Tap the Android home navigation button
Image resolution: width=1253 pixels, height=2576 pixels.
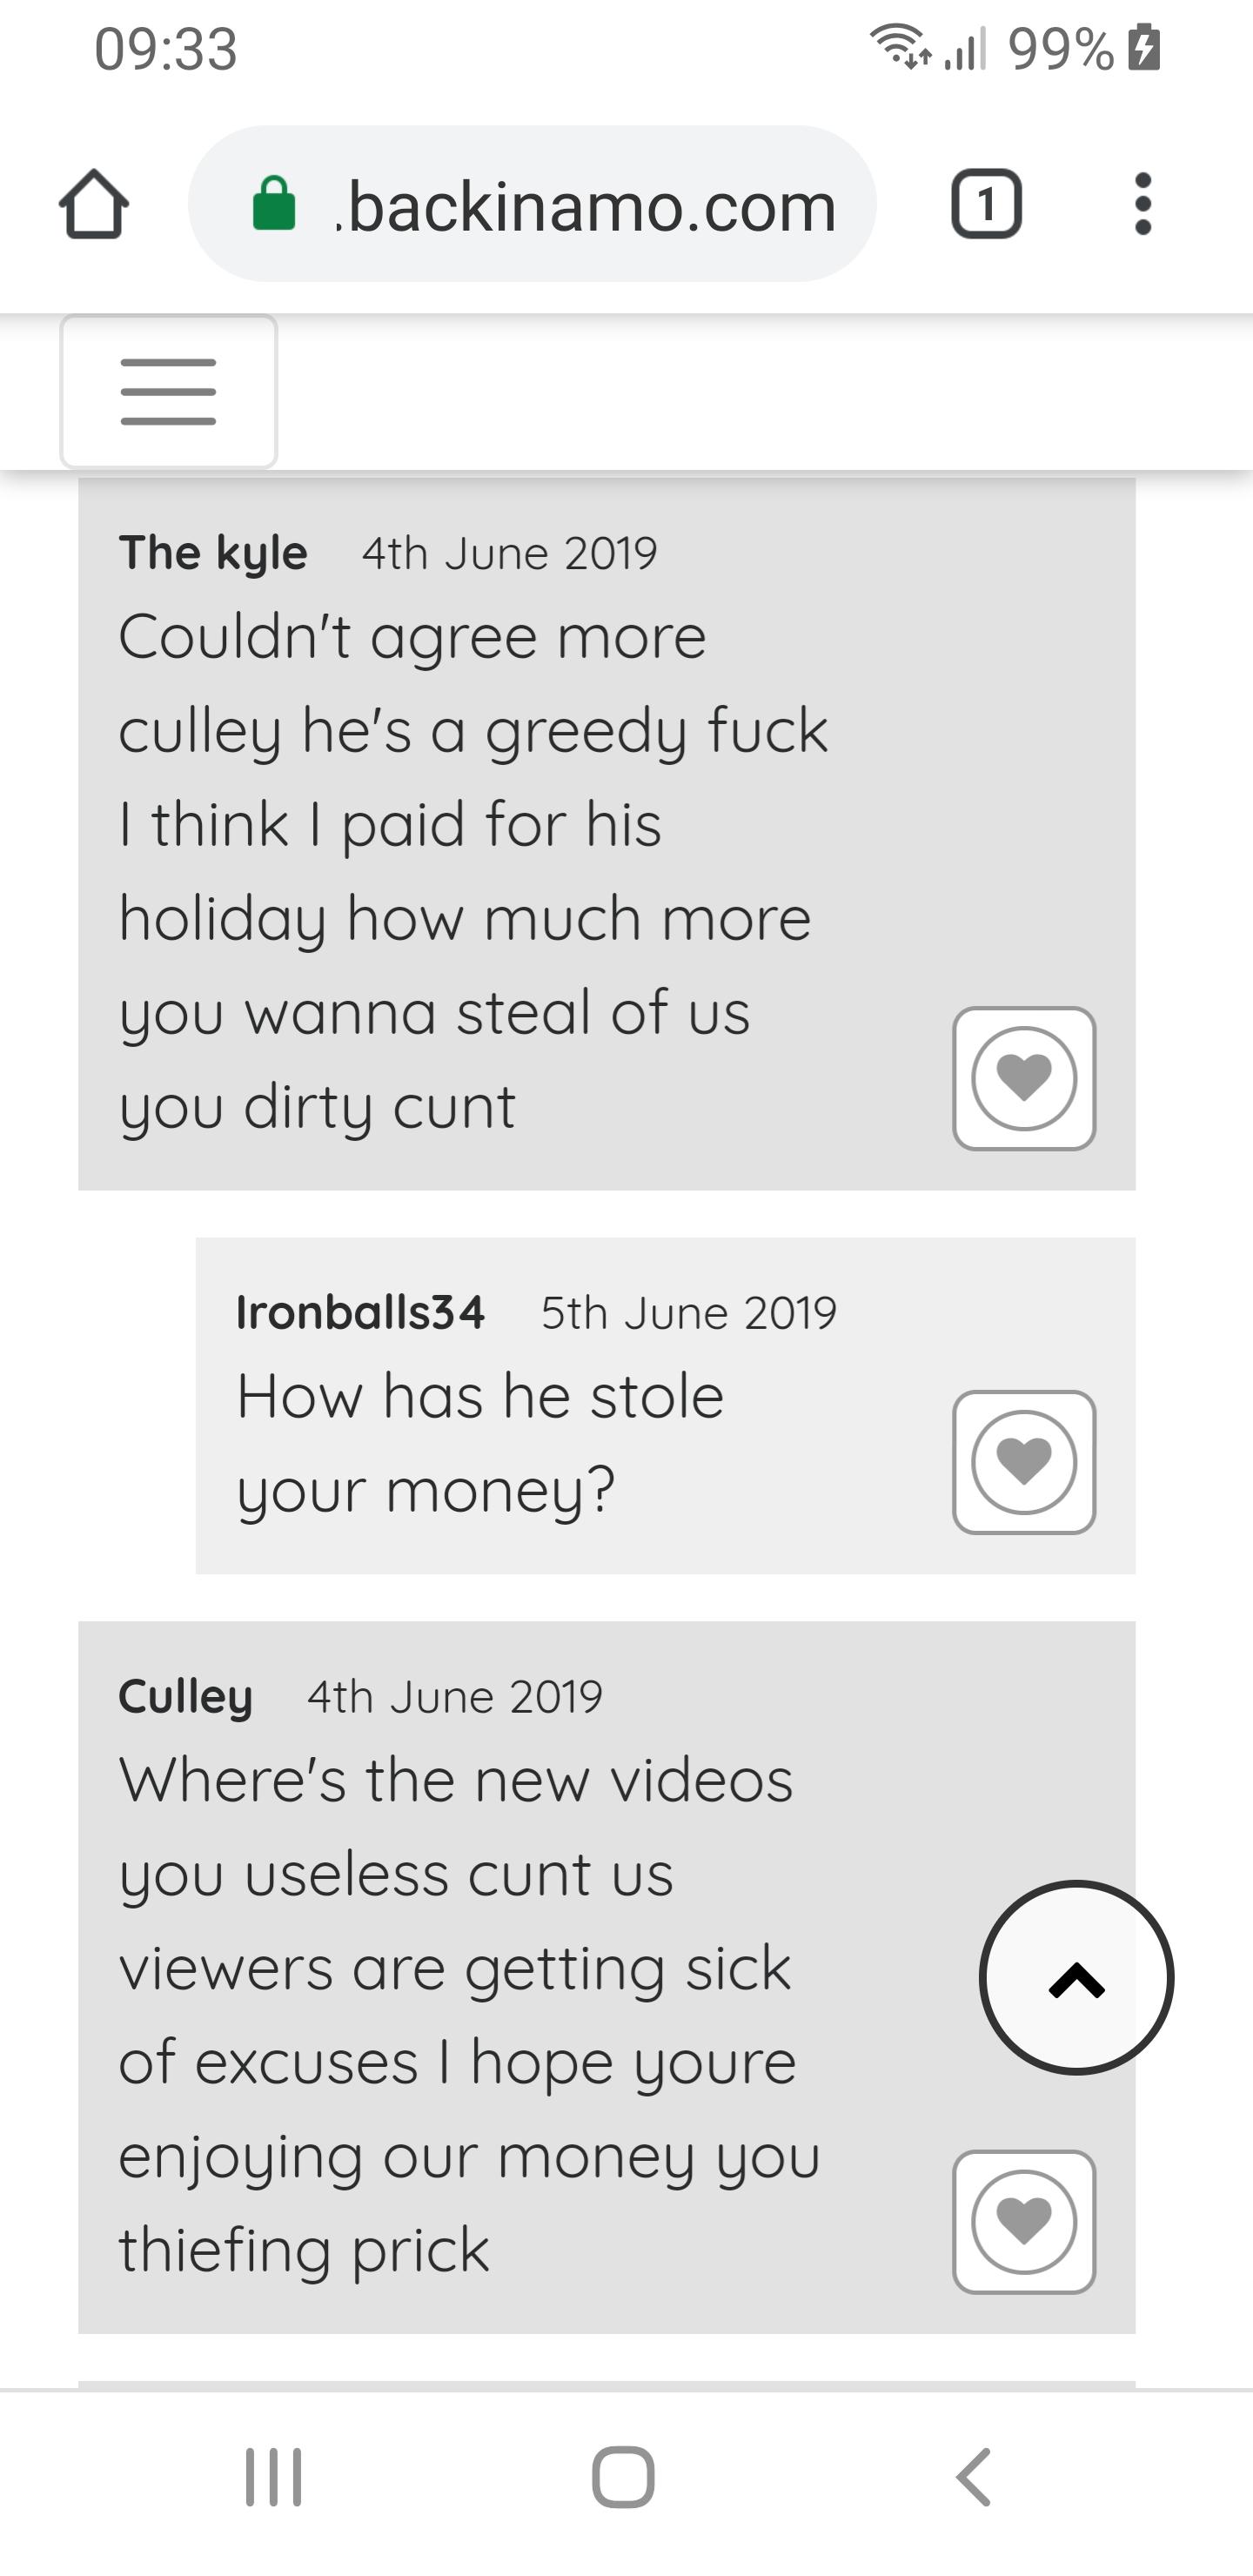tap(623, 2477)
